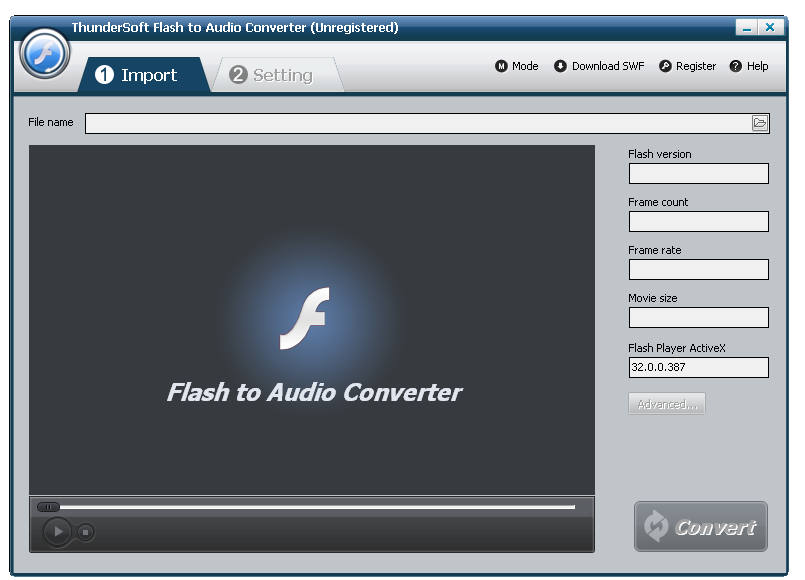Start conversion with the Convert button

700,526
